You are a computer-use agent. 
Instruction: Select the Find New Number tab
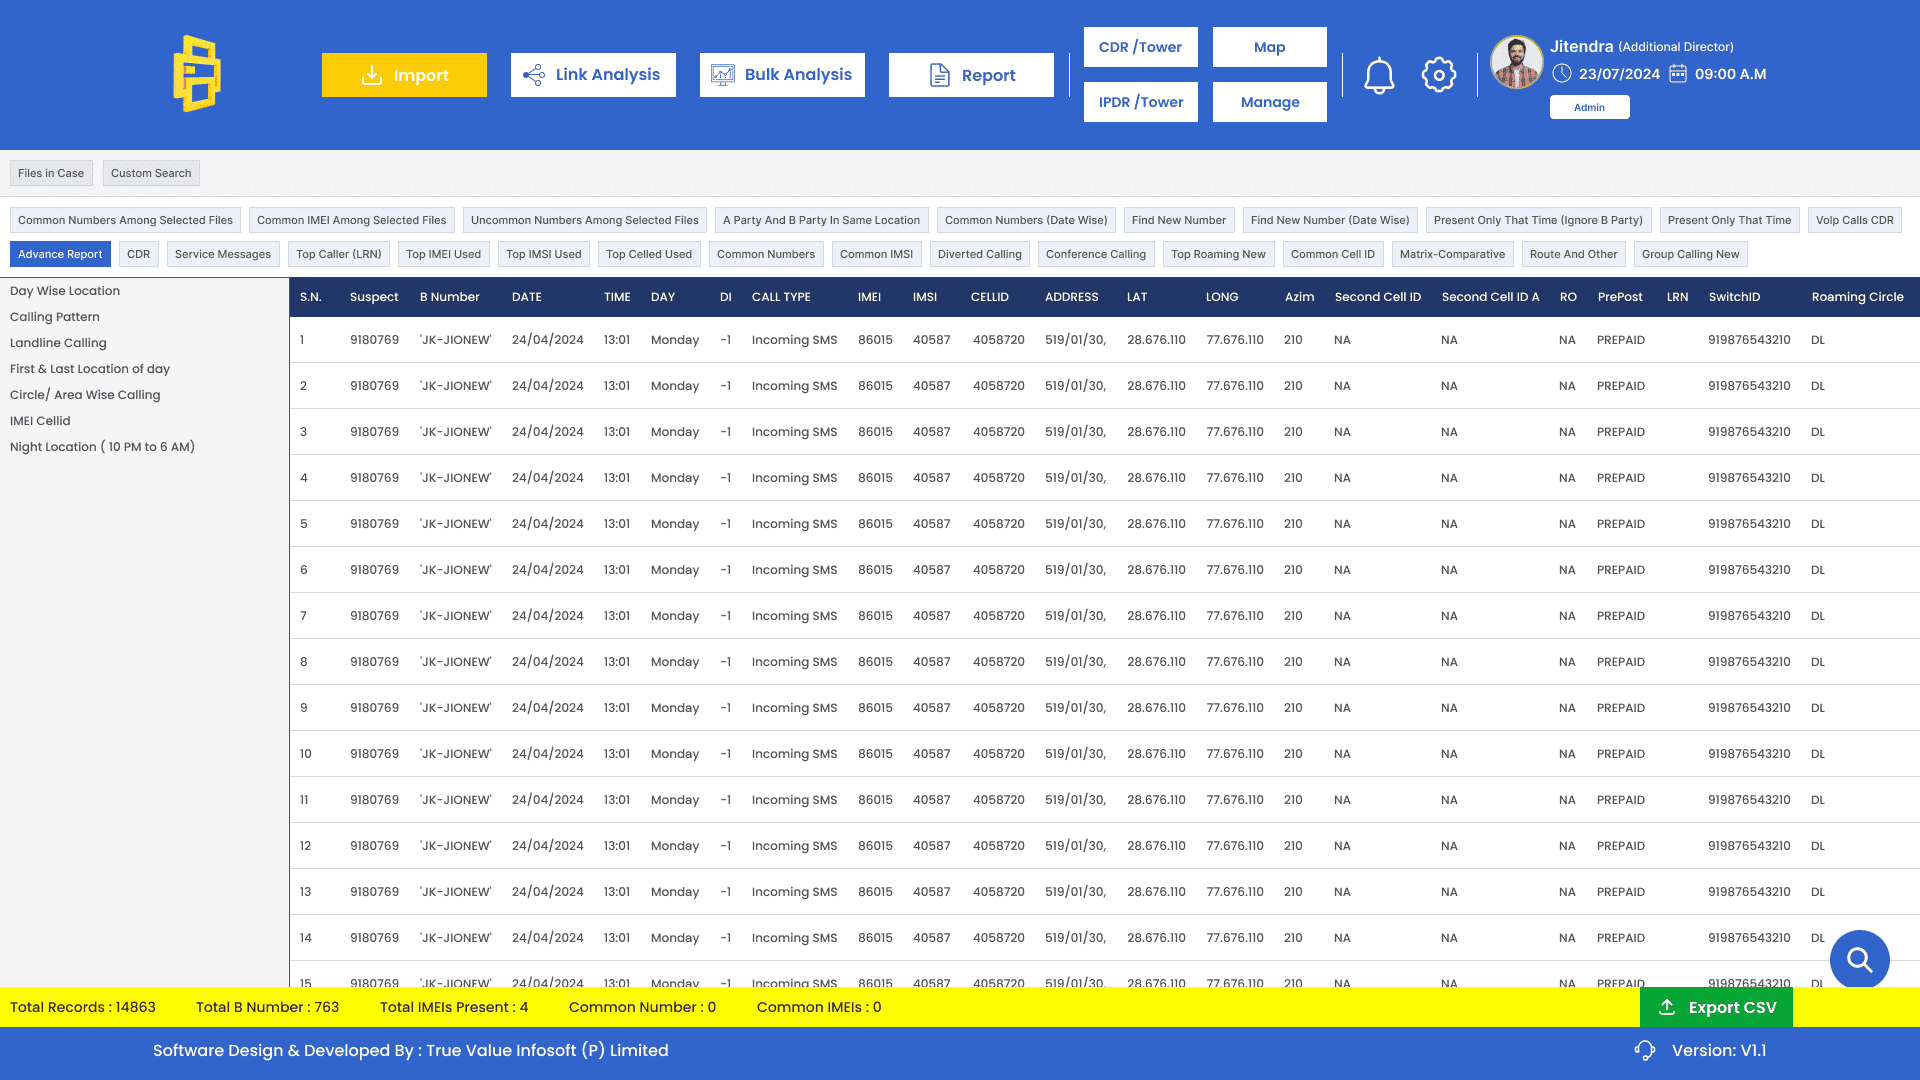point(1179,220)
